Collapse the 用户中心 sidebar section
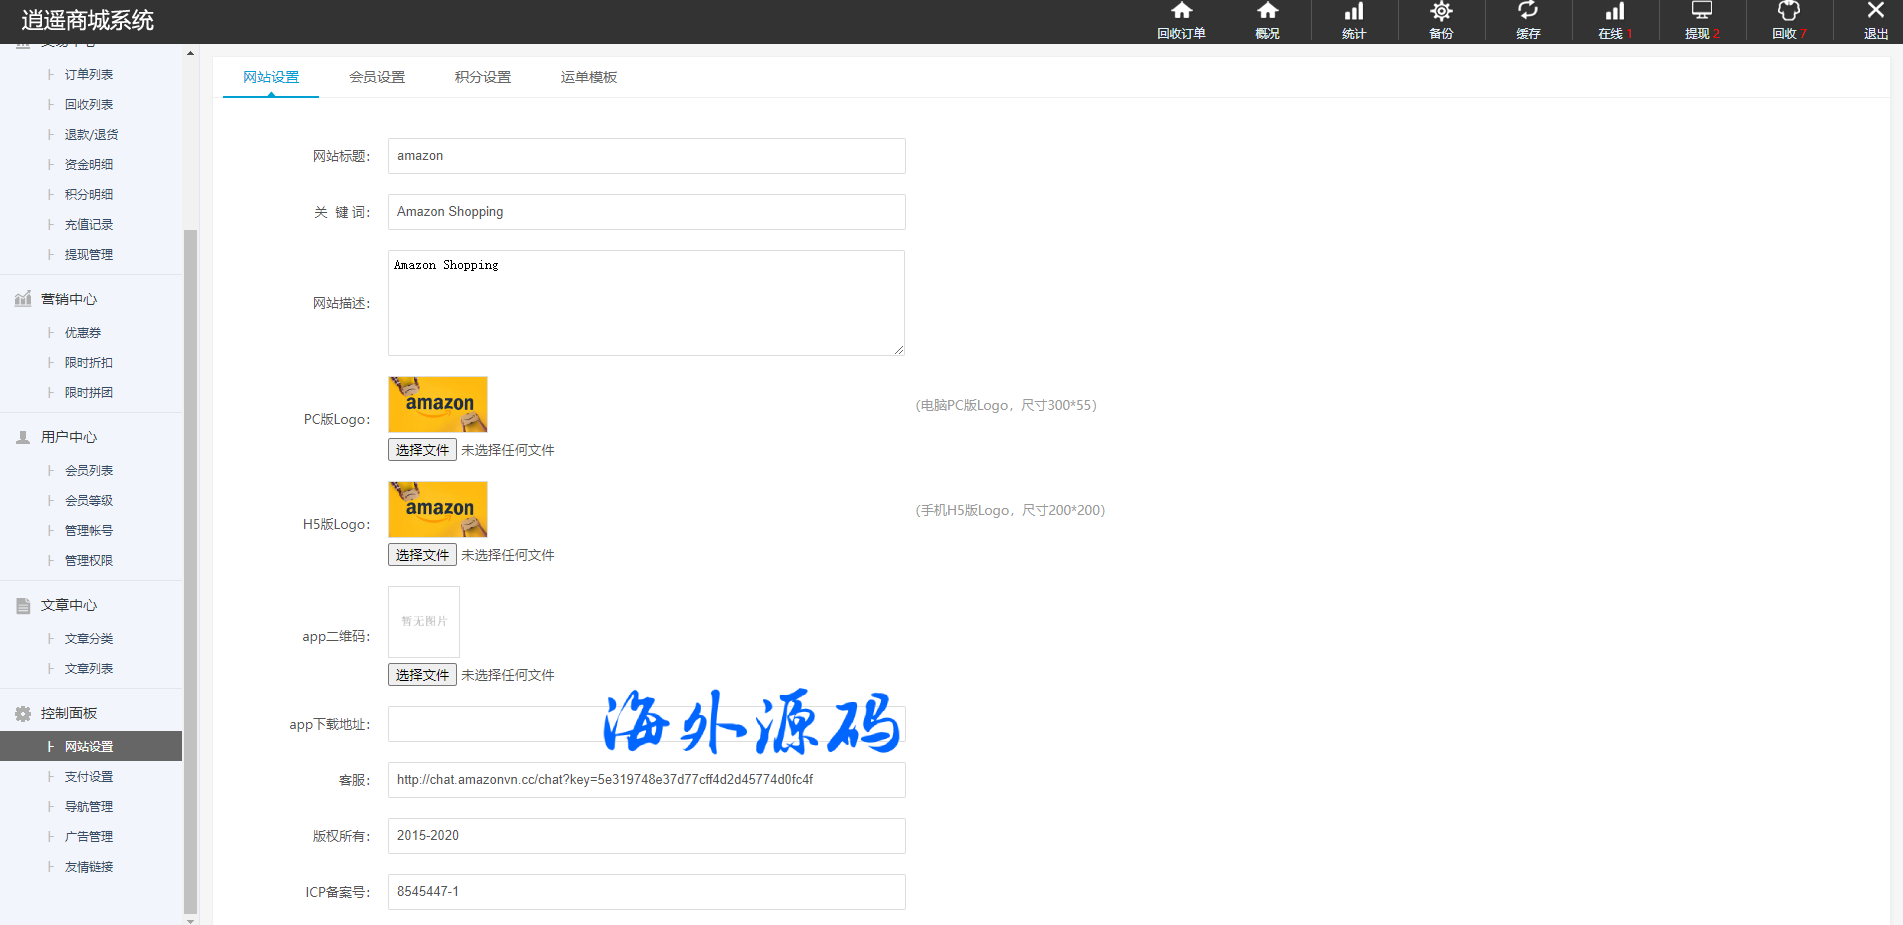Image resolution: width=1903 pixels, height=925 pixels. (x=69, y=437)
